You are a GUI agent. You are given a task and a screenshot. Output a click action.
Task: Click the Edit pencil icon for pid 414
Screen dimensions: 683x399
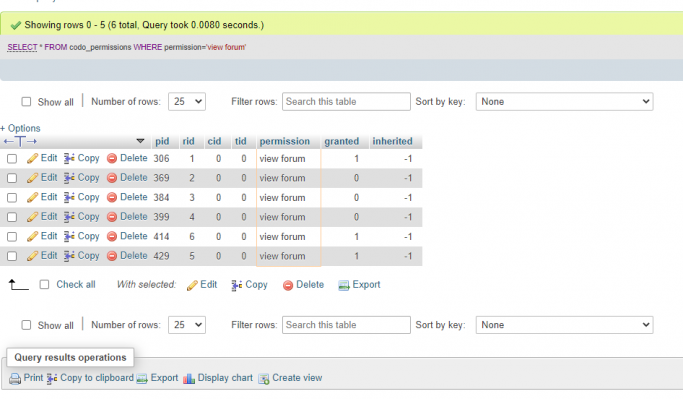pyautogui.click(x=32, y=237)
